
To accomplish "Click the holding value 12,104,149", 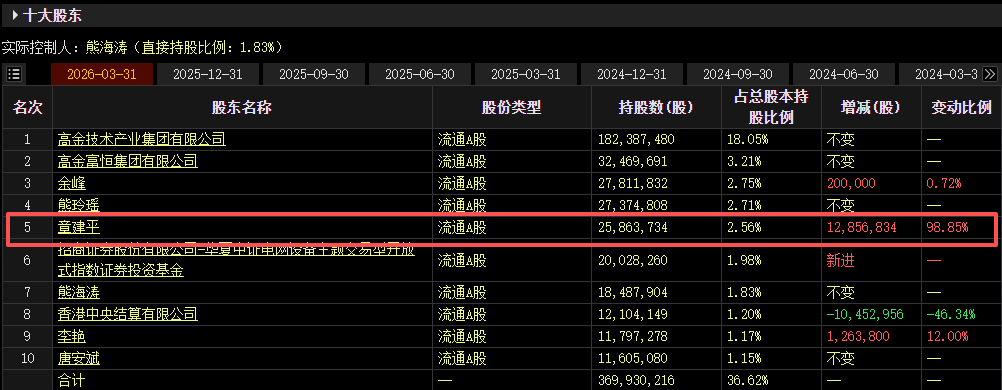I will [x=633, y=315].
